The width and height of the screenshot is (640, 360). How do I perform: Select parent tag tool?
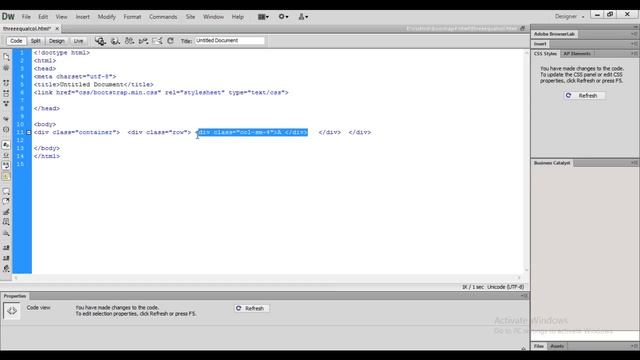[6, 119]
